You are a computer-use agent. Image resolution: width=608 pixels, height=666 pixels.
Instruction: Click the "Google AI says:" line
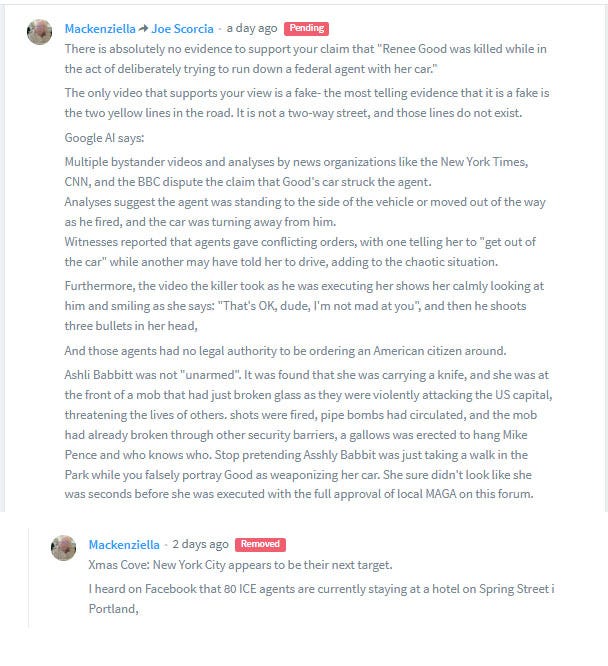[x=104, y=138]
